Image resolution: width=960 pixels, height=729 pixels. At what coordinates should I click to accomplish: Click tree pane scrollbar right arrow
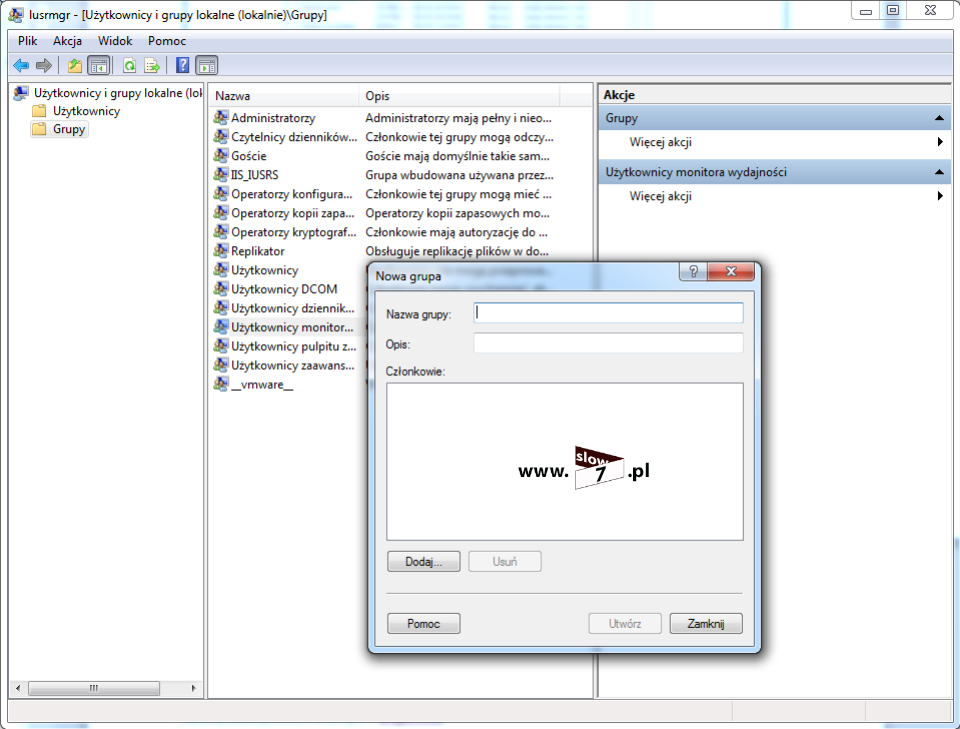193,688
